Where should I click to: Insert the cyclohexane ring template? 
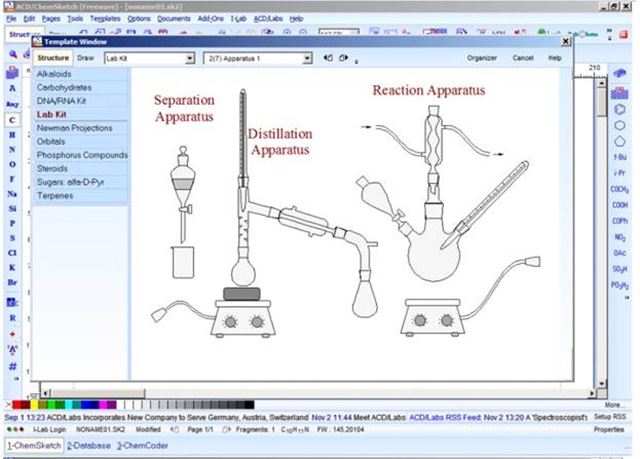620,125
